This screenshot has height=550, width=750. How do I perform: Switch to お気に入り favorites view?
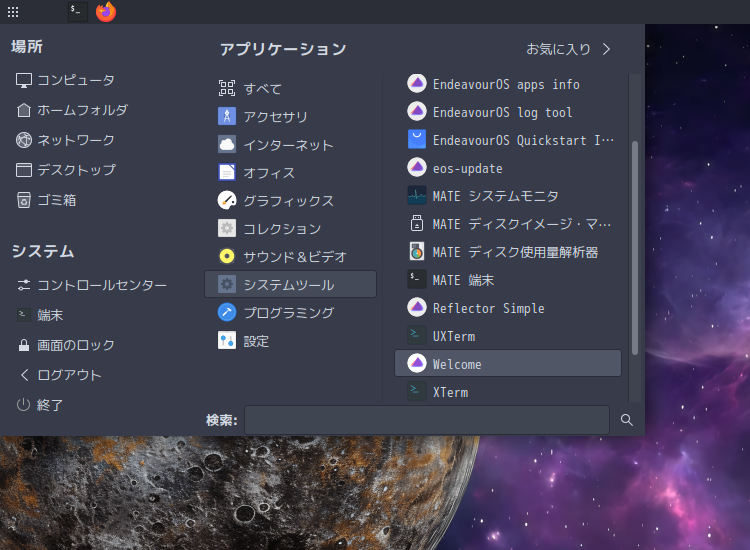(559, 49)
